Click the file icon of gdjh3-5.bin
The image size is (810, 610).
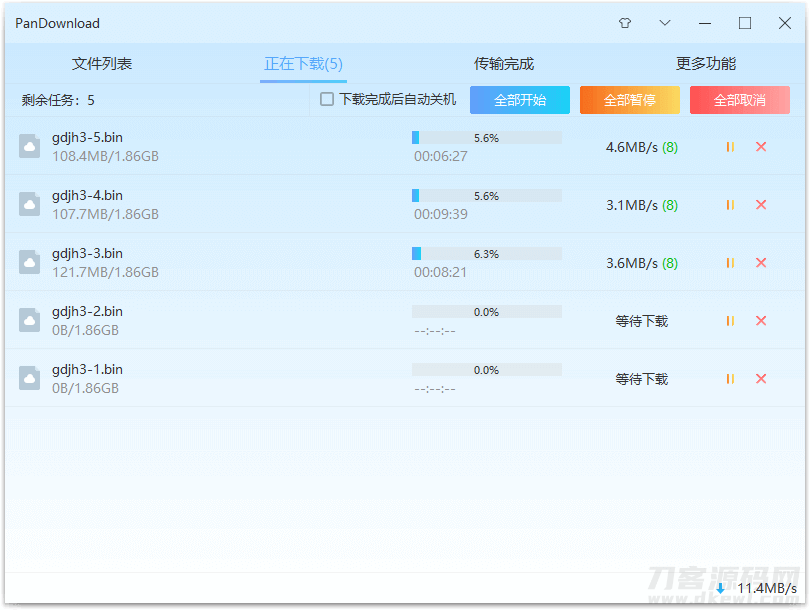[29, 146]
